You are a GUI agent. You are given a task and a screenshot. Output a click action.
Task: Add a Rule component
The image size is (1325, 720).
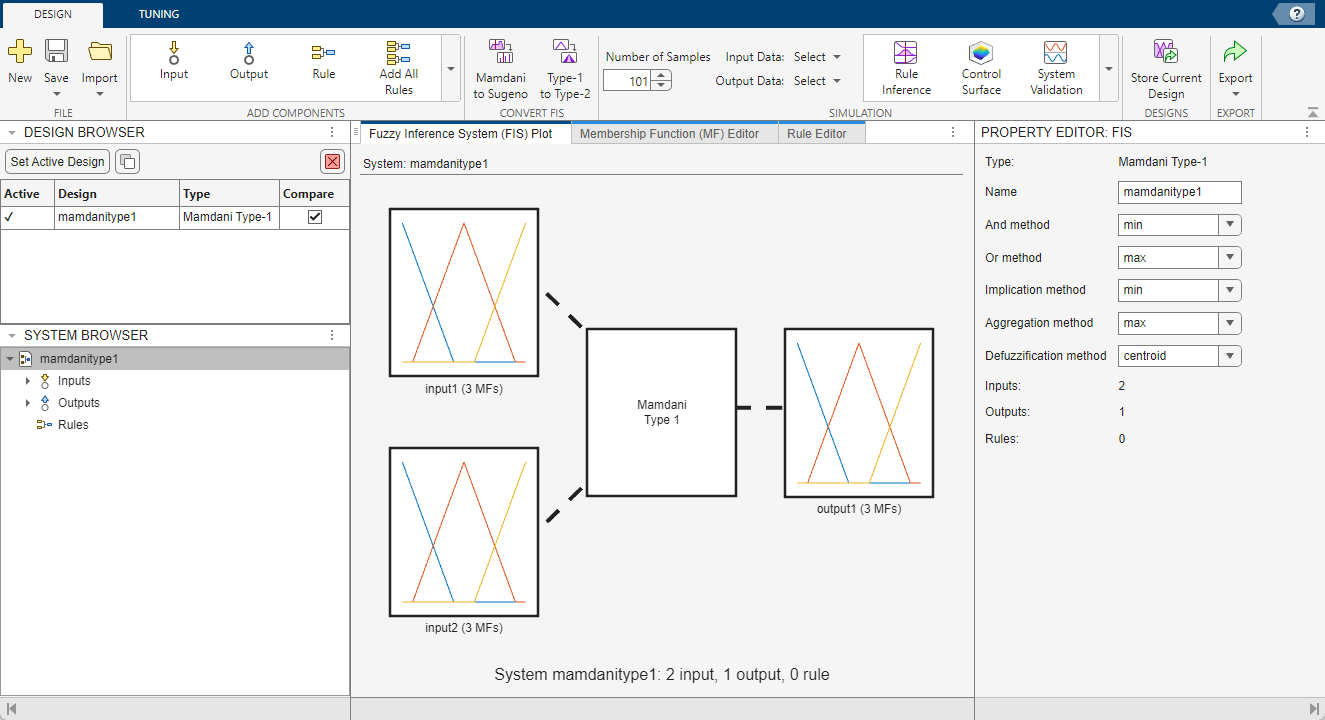click(x=324, y=61)
